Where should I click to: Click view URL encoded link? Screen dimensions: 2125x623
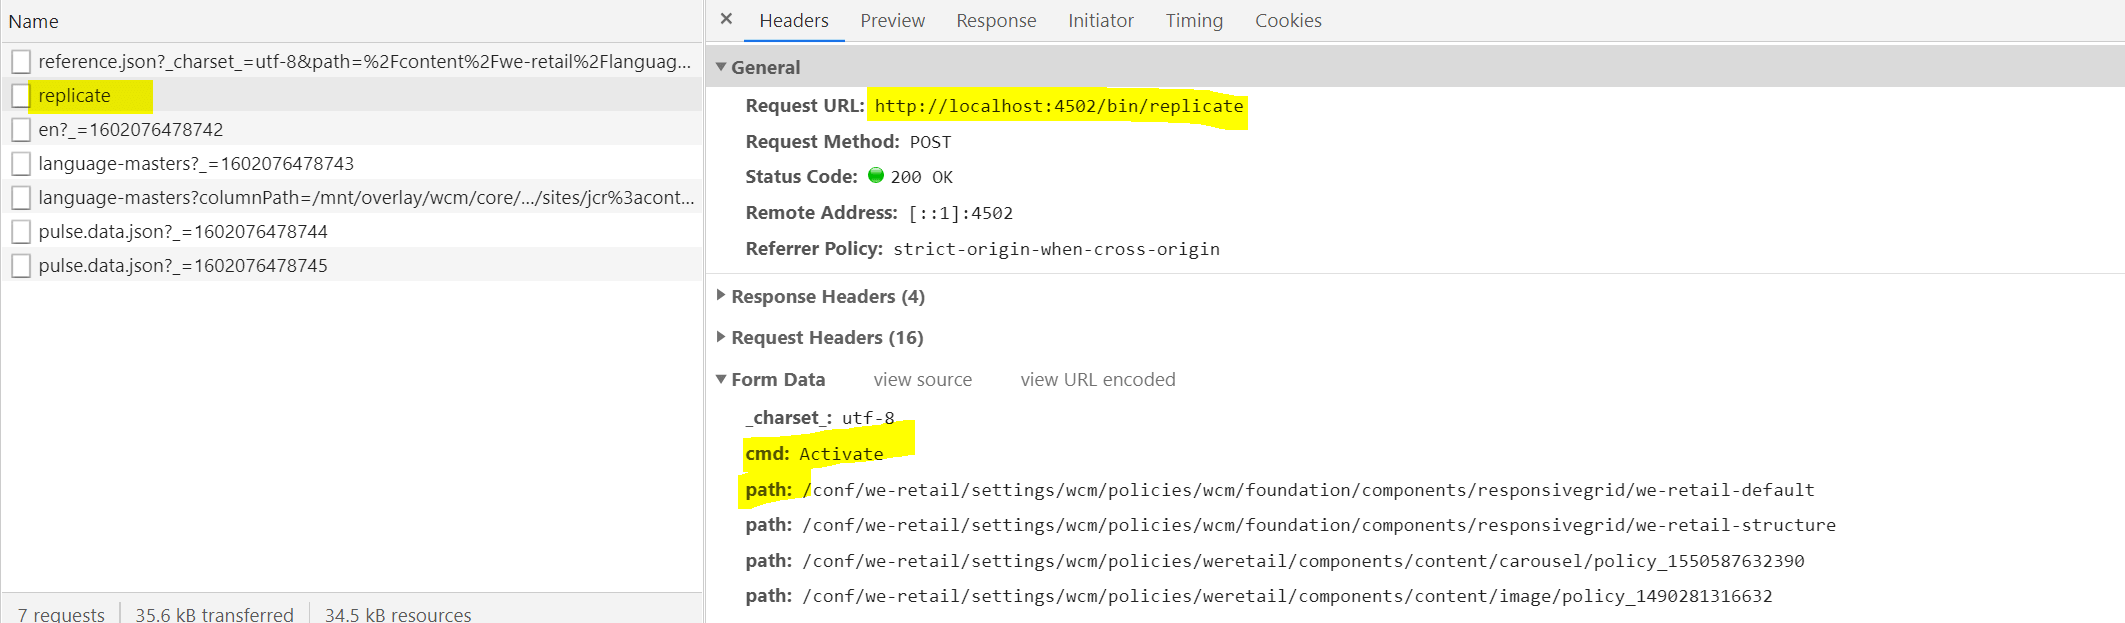click(x=1097, y=380)
